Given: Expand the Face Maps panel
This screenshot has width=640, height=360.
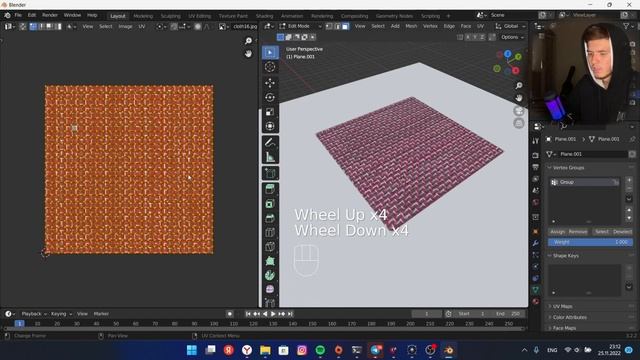Looking at the screenshot, I should pos(564,328).
